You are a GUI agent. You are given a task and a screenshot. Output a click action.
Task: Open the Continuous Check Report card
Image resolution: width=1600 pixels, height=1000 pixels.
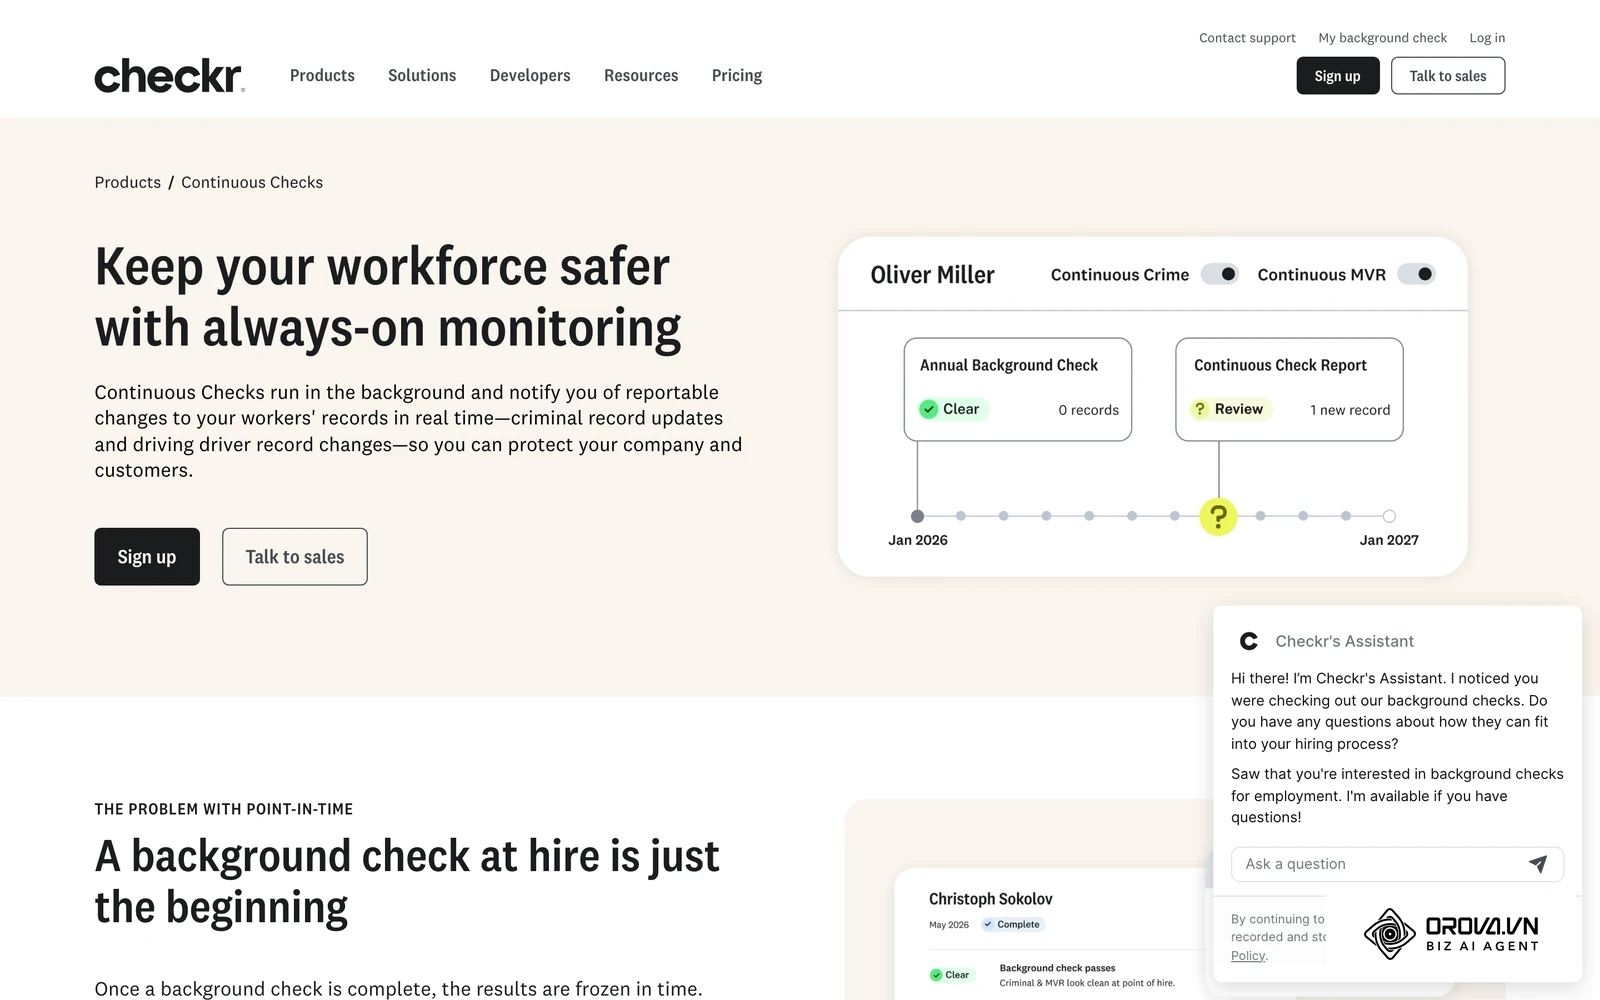(x=1289, y=389)
